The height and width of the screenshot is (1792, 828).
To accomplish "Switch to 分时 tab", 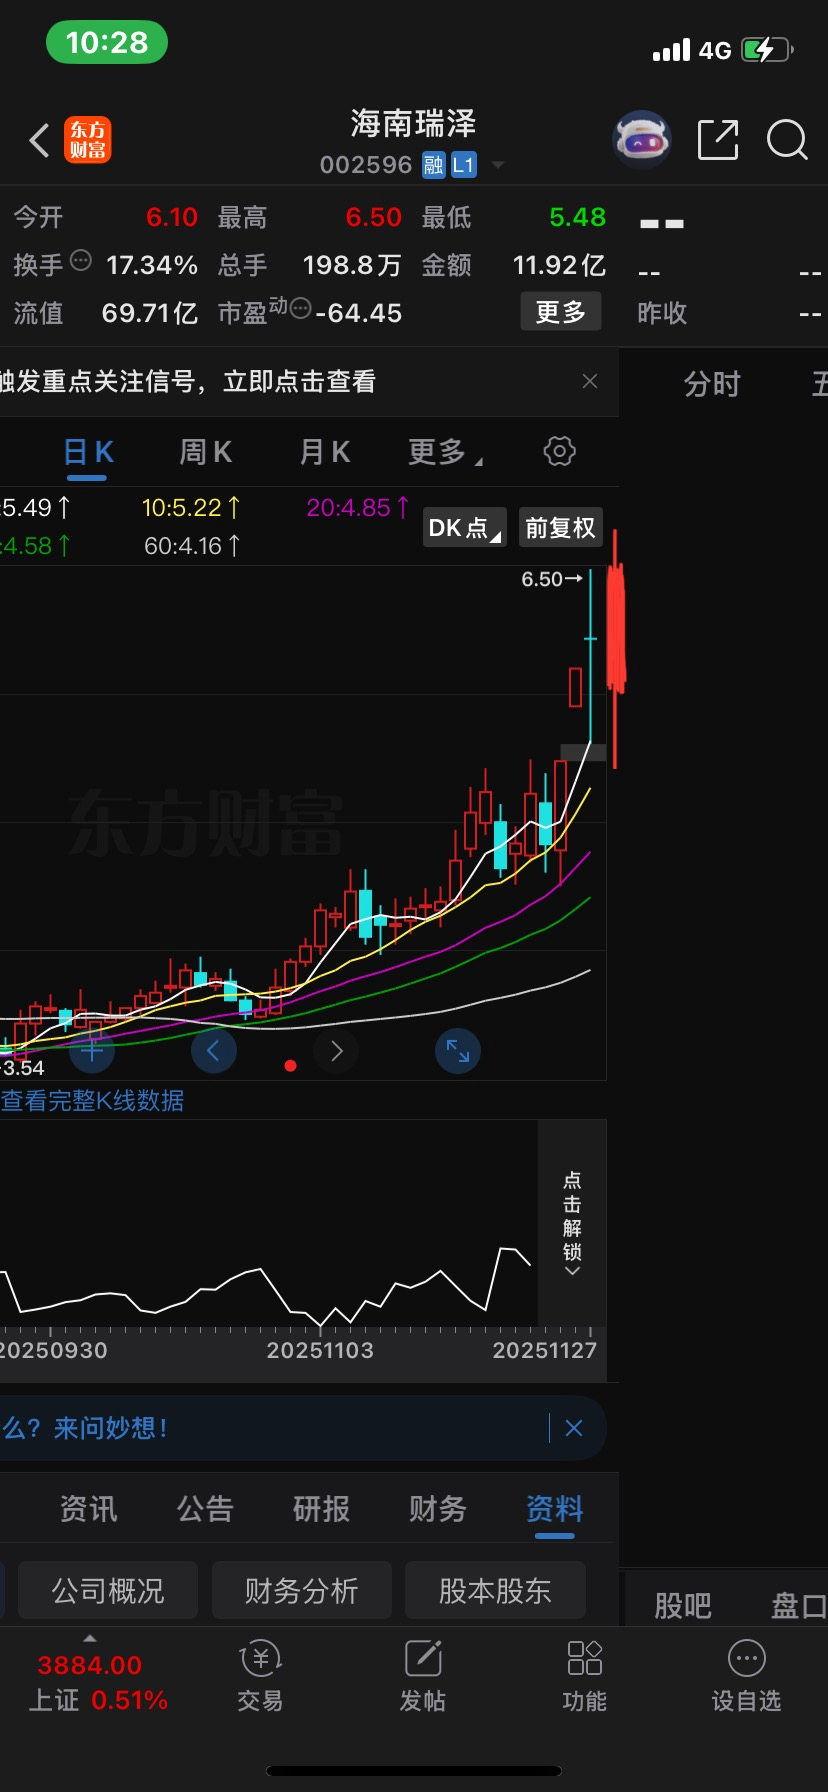I will click(712, 384).
